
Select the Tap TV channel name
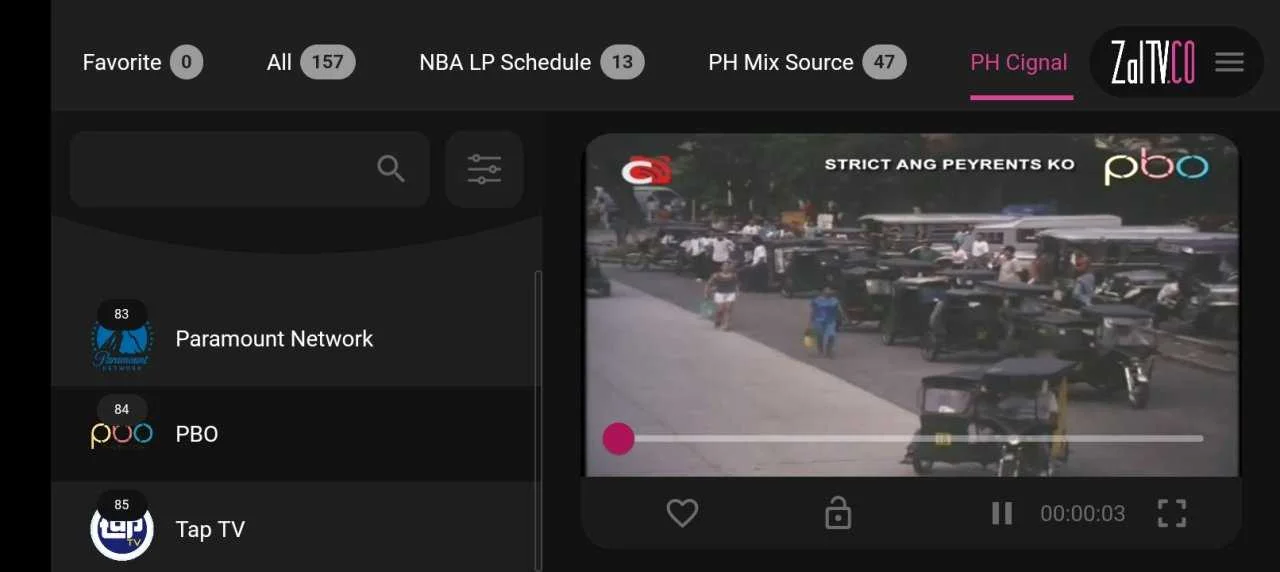(210, 530)
